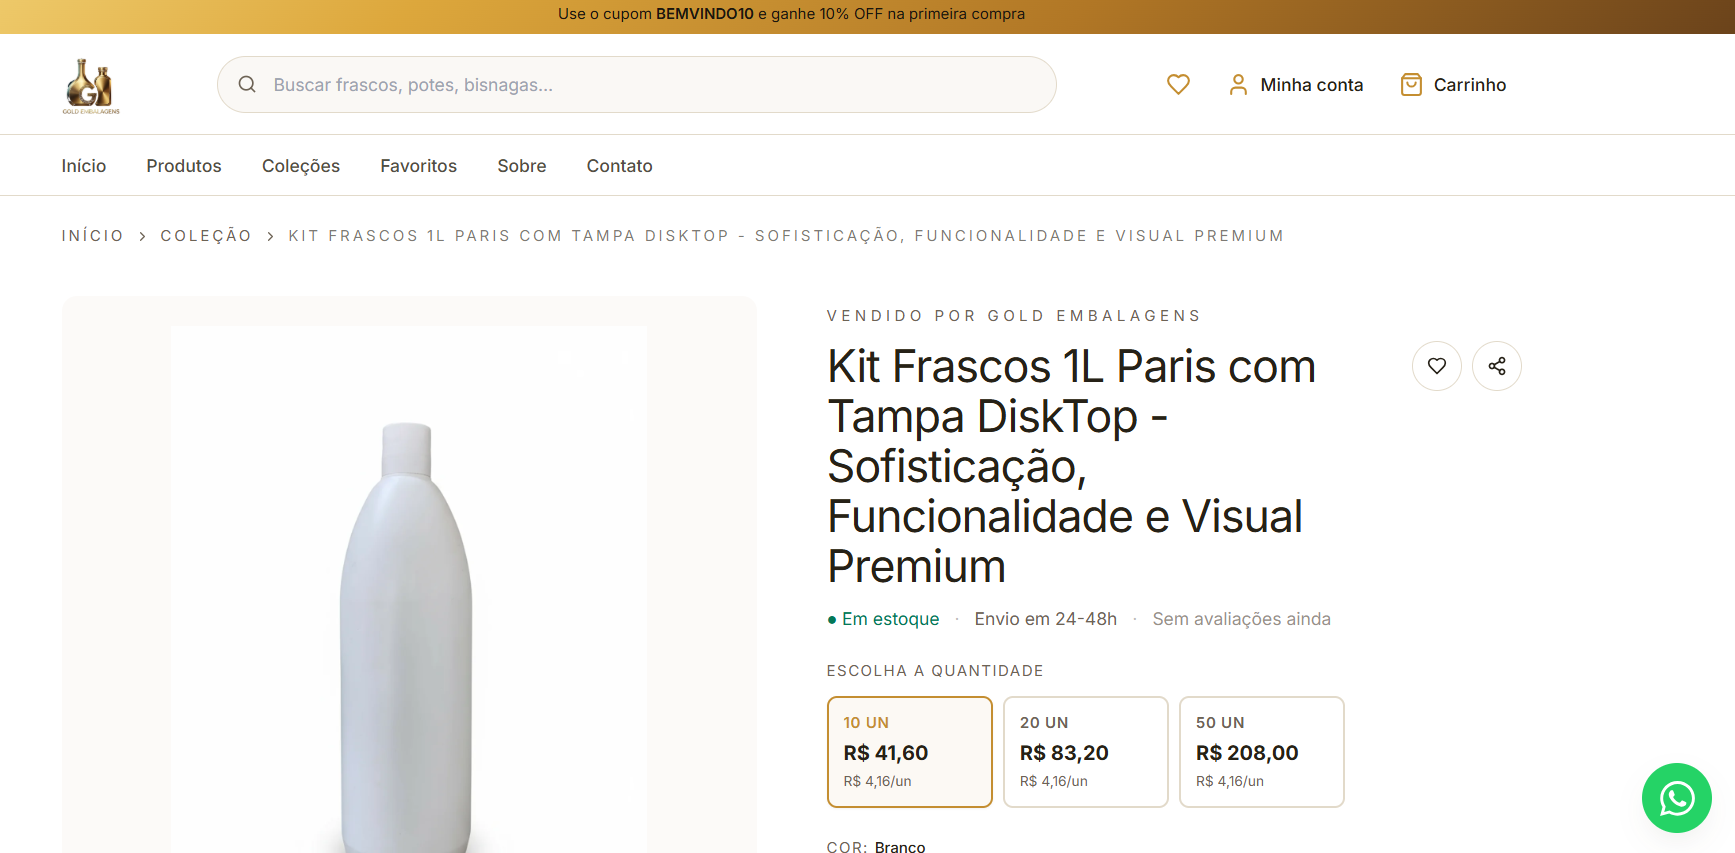Image resolution: width=1735 pixels, height=853 pixels.
Task: Open WhatsApp chat floating button
Action: (x=1677, y=798)
